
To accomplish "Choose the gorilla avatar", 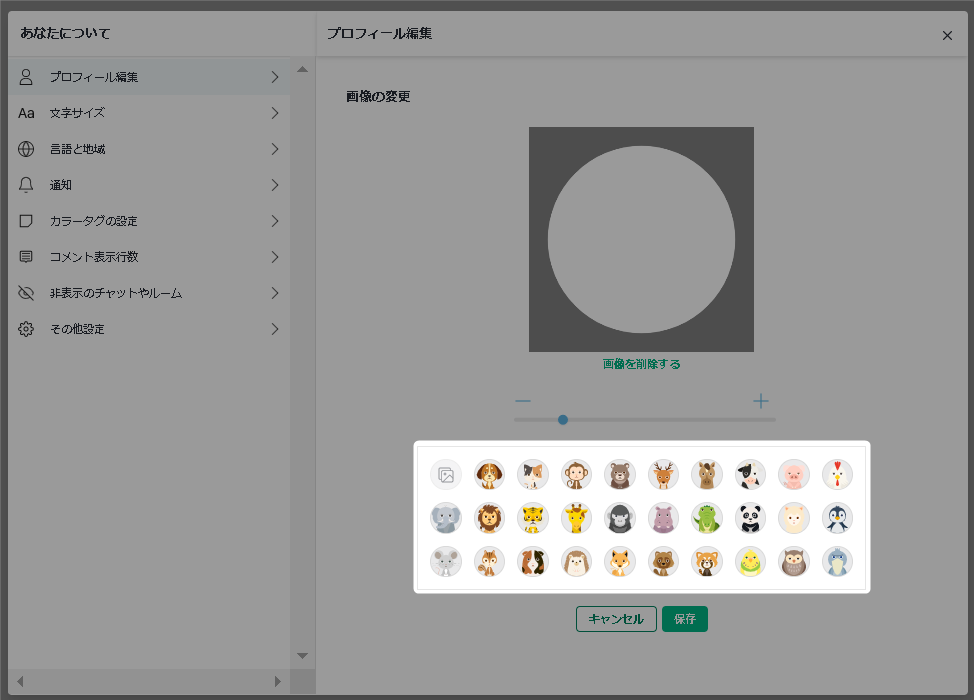I will (620, 519).
